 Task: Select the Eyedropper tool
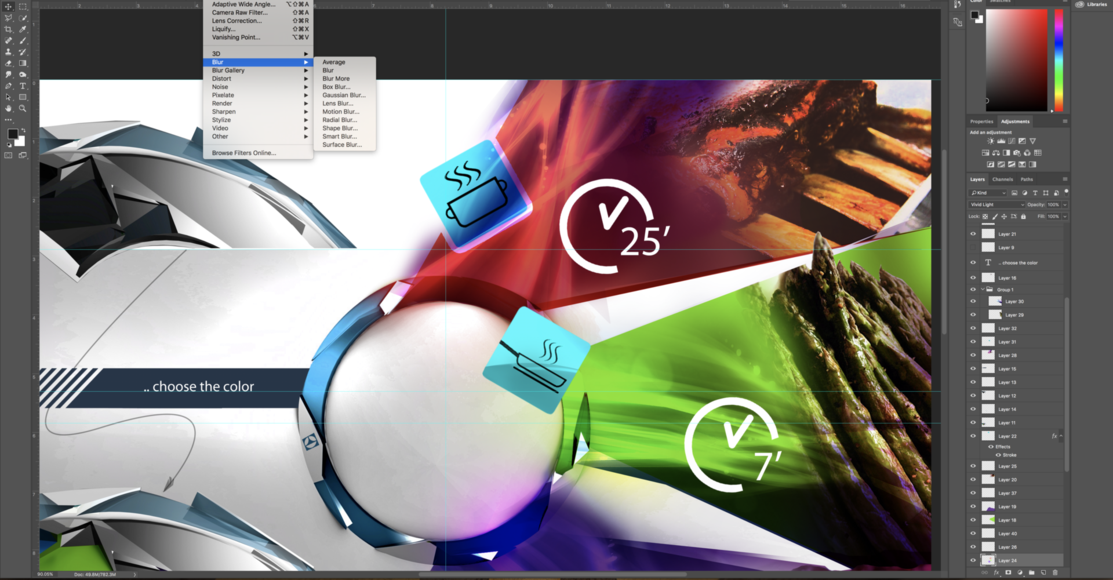click(23, 29)
